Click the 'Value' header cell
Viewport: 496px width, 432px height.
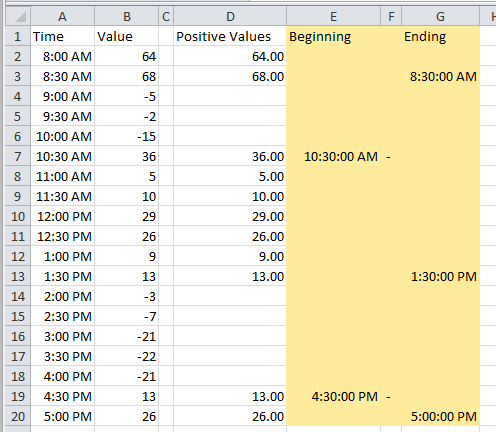pyautogui.click(x=127, y=36)
